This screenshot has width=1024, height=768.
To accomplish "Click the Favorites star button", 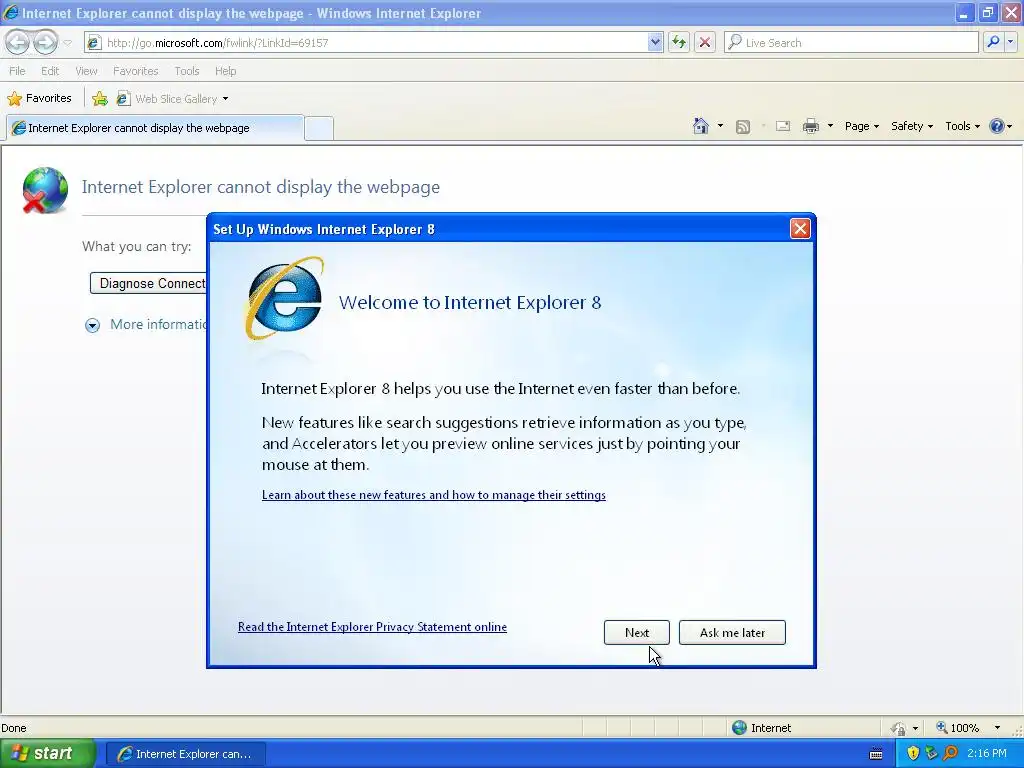I will 39,98.
